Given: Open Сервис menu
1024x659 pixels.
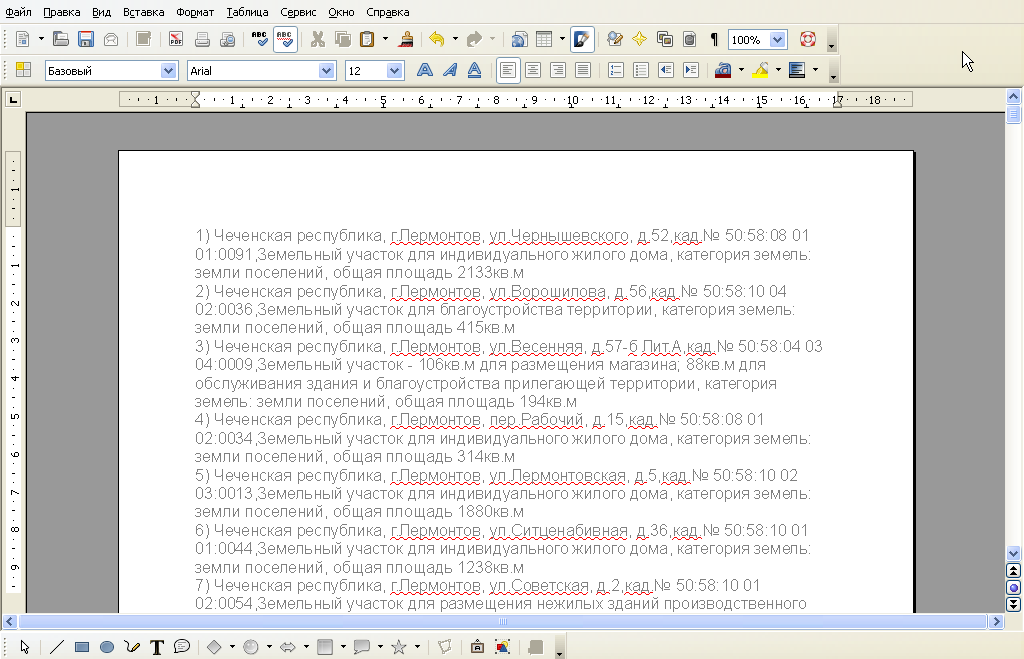Looking at the screenshot, I should click(x=298, y=12).
